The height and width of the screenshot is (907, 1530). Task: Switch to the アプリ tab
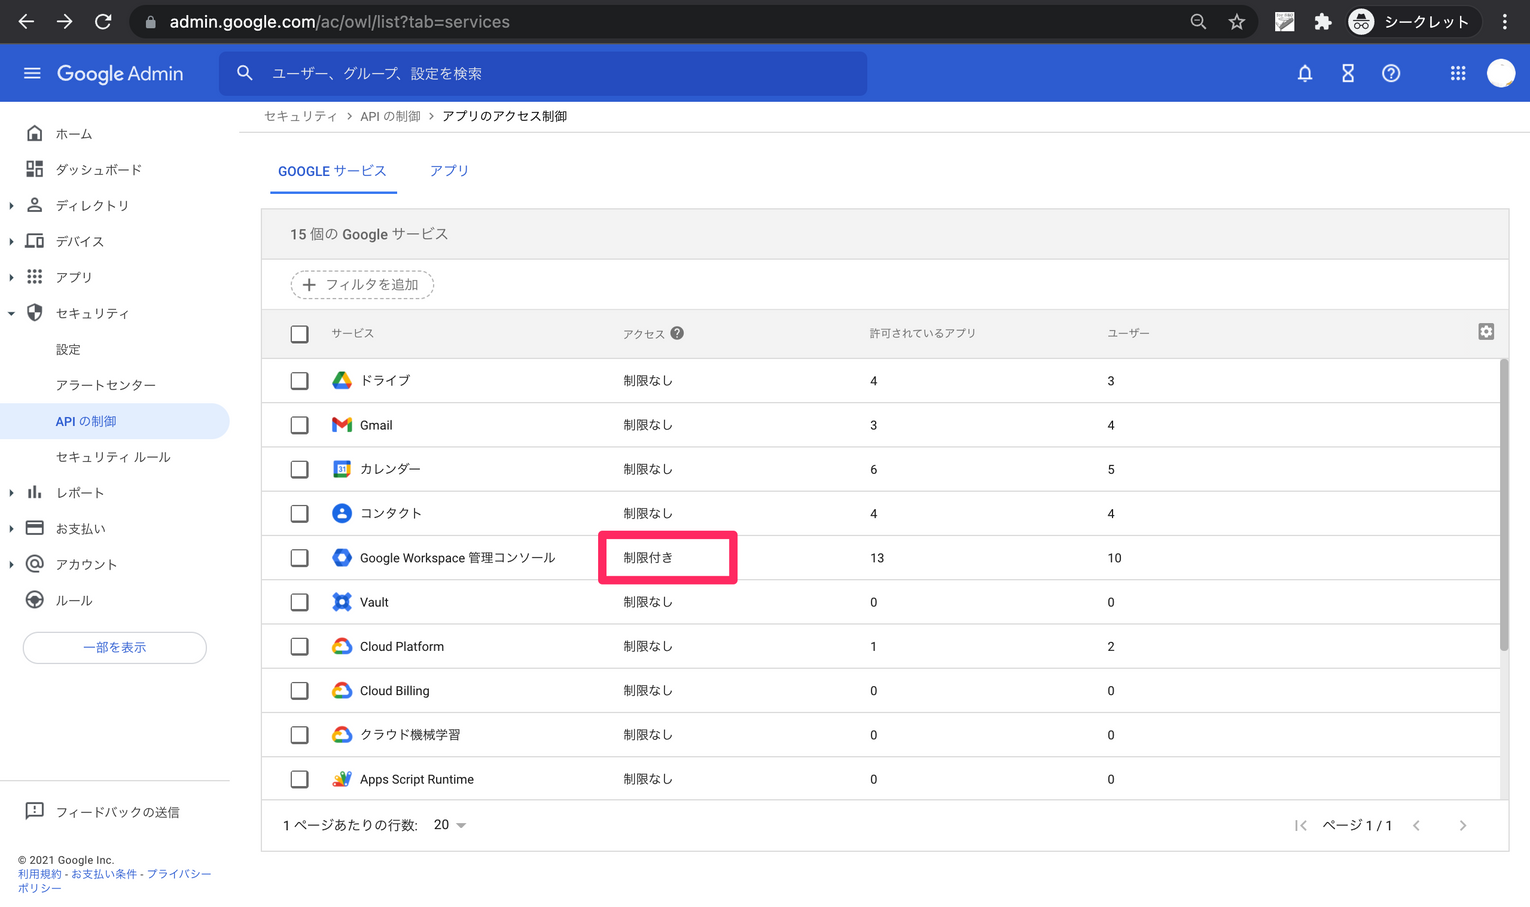point(449,171)
